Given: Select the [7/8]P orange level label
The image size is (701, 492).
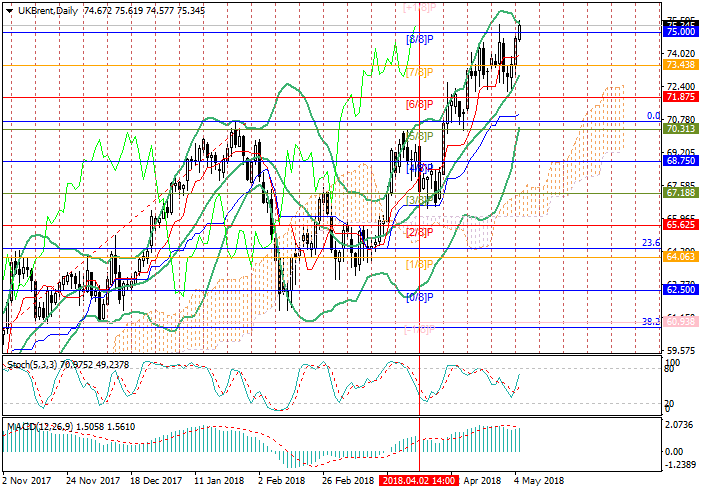Looking at the screenshot, I should coord(419,72).
